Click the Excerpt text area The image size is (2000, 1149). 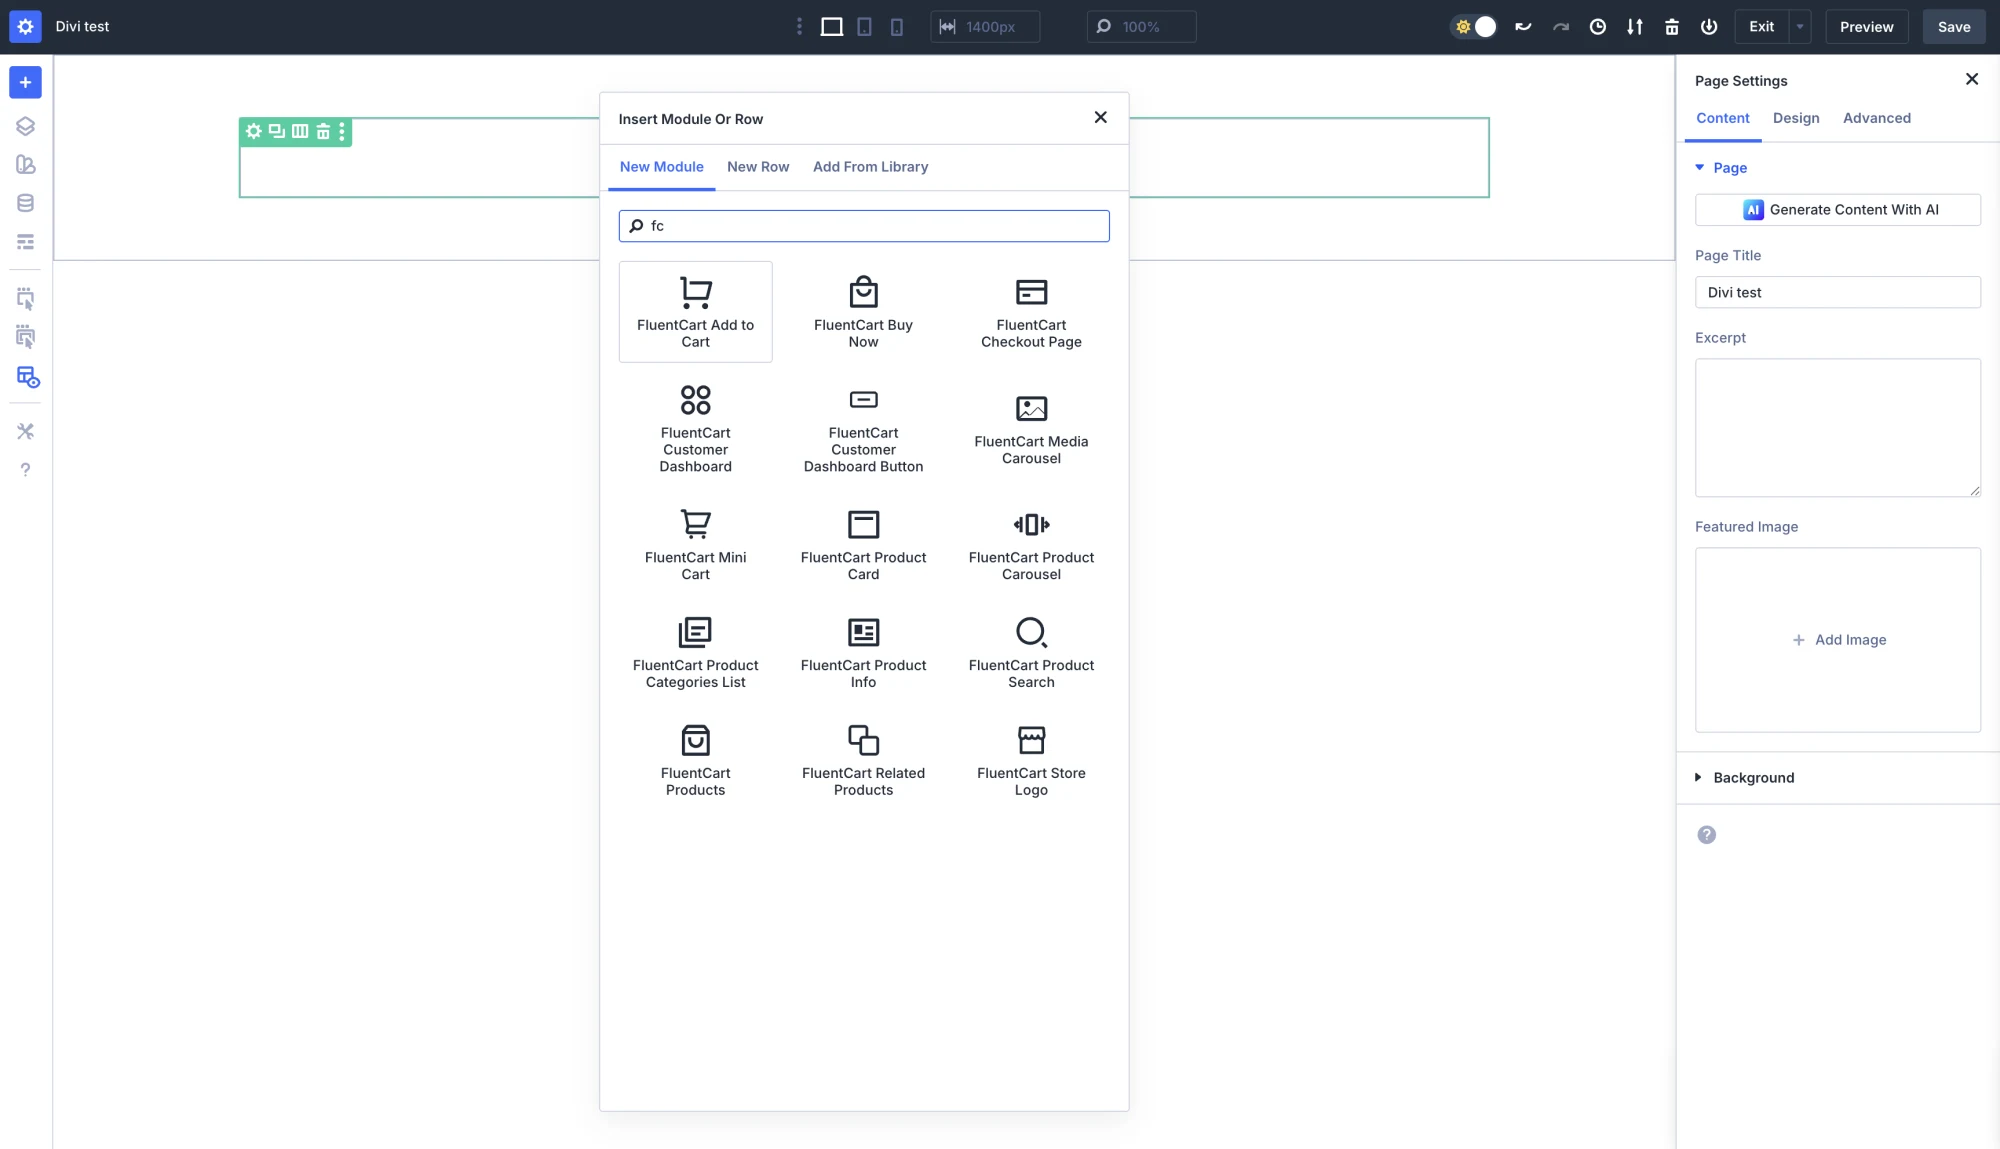1837,428
